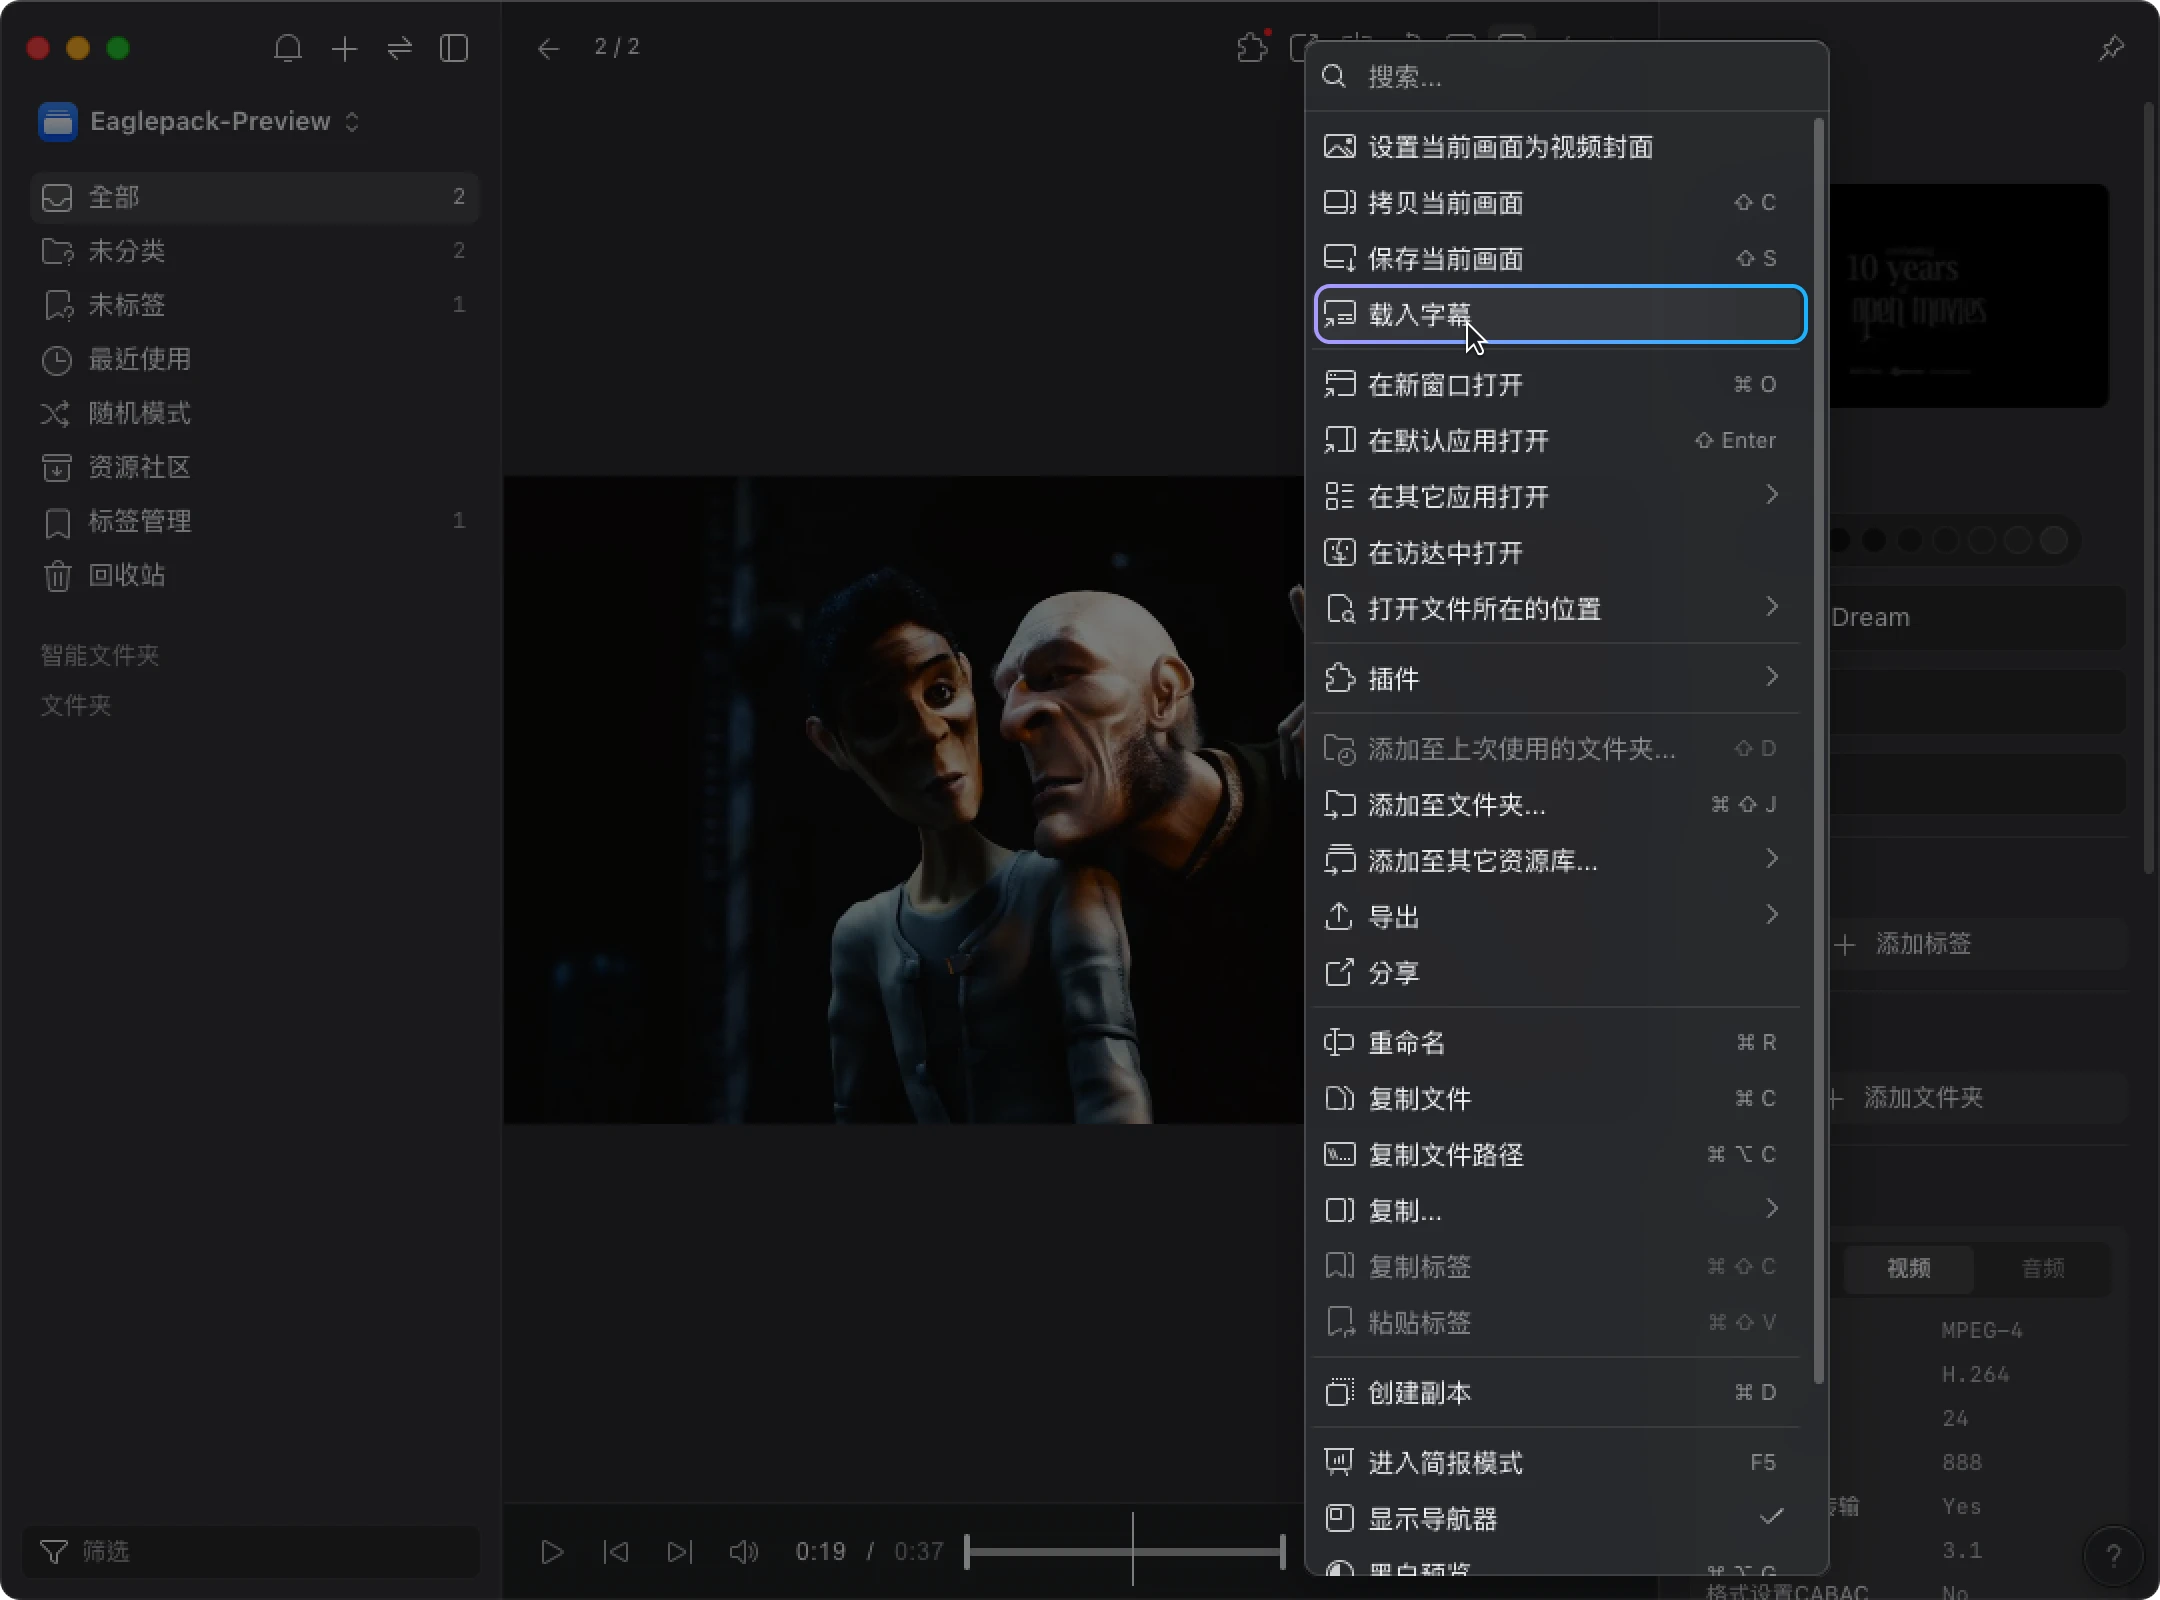Click the context menu scrollbar
The height and width of the screenshot is (1600, 2160).
1818,750
